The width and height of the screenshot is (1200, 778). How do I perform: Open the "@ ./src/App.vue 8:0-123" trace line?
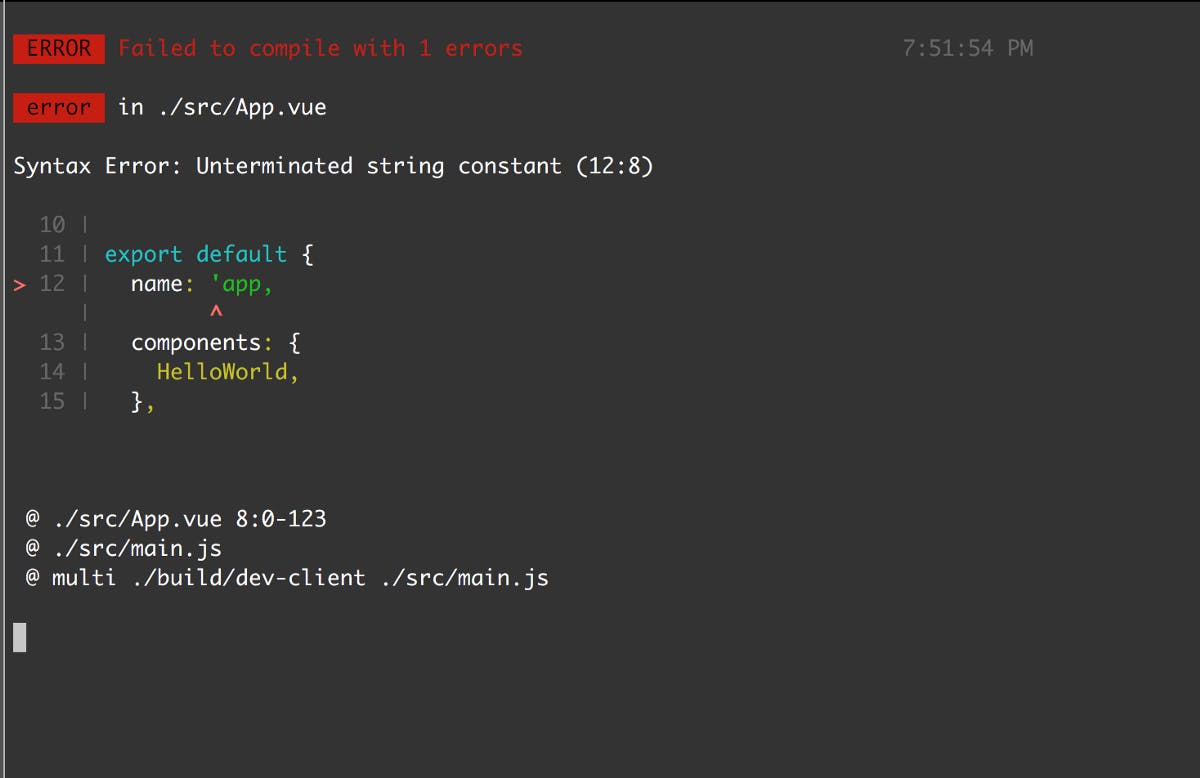(176, 519)
